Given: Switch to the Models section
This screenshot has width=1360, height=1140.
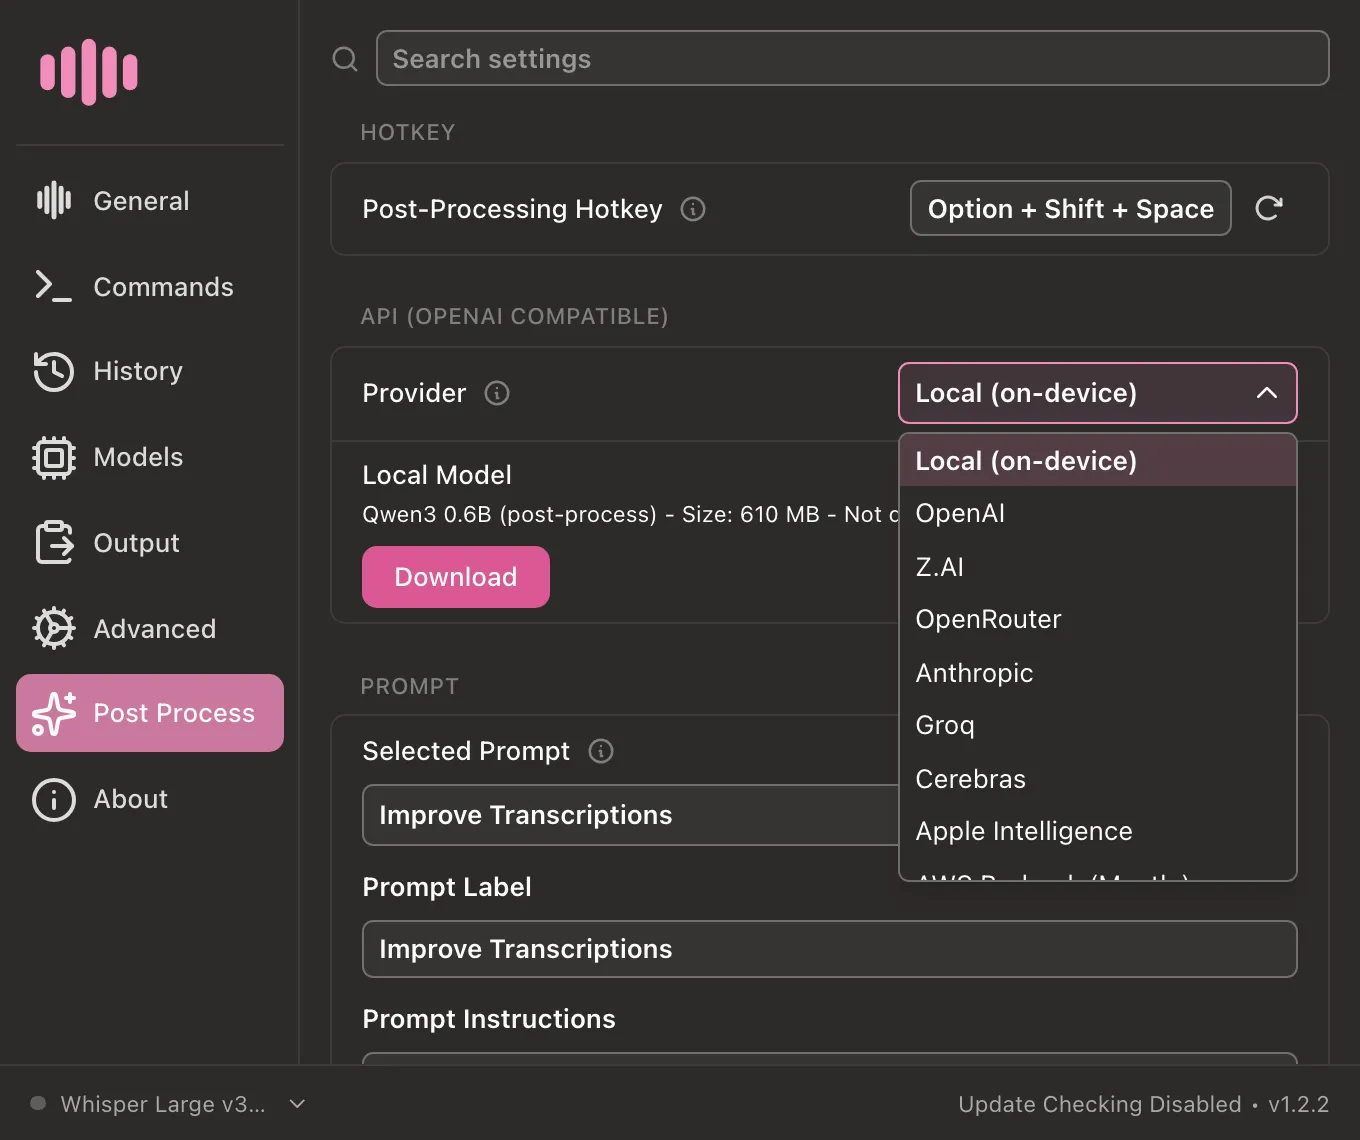Looking at the screenshot, I should 150,457.
